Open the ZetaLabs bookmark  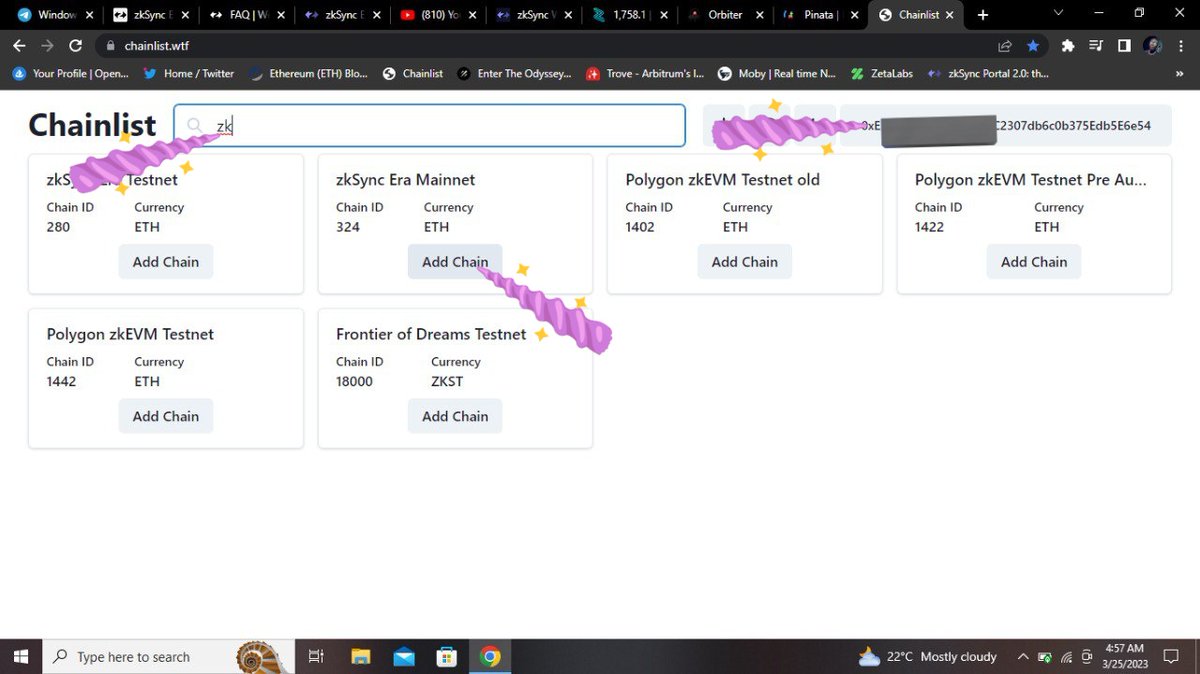pos(881,73)
